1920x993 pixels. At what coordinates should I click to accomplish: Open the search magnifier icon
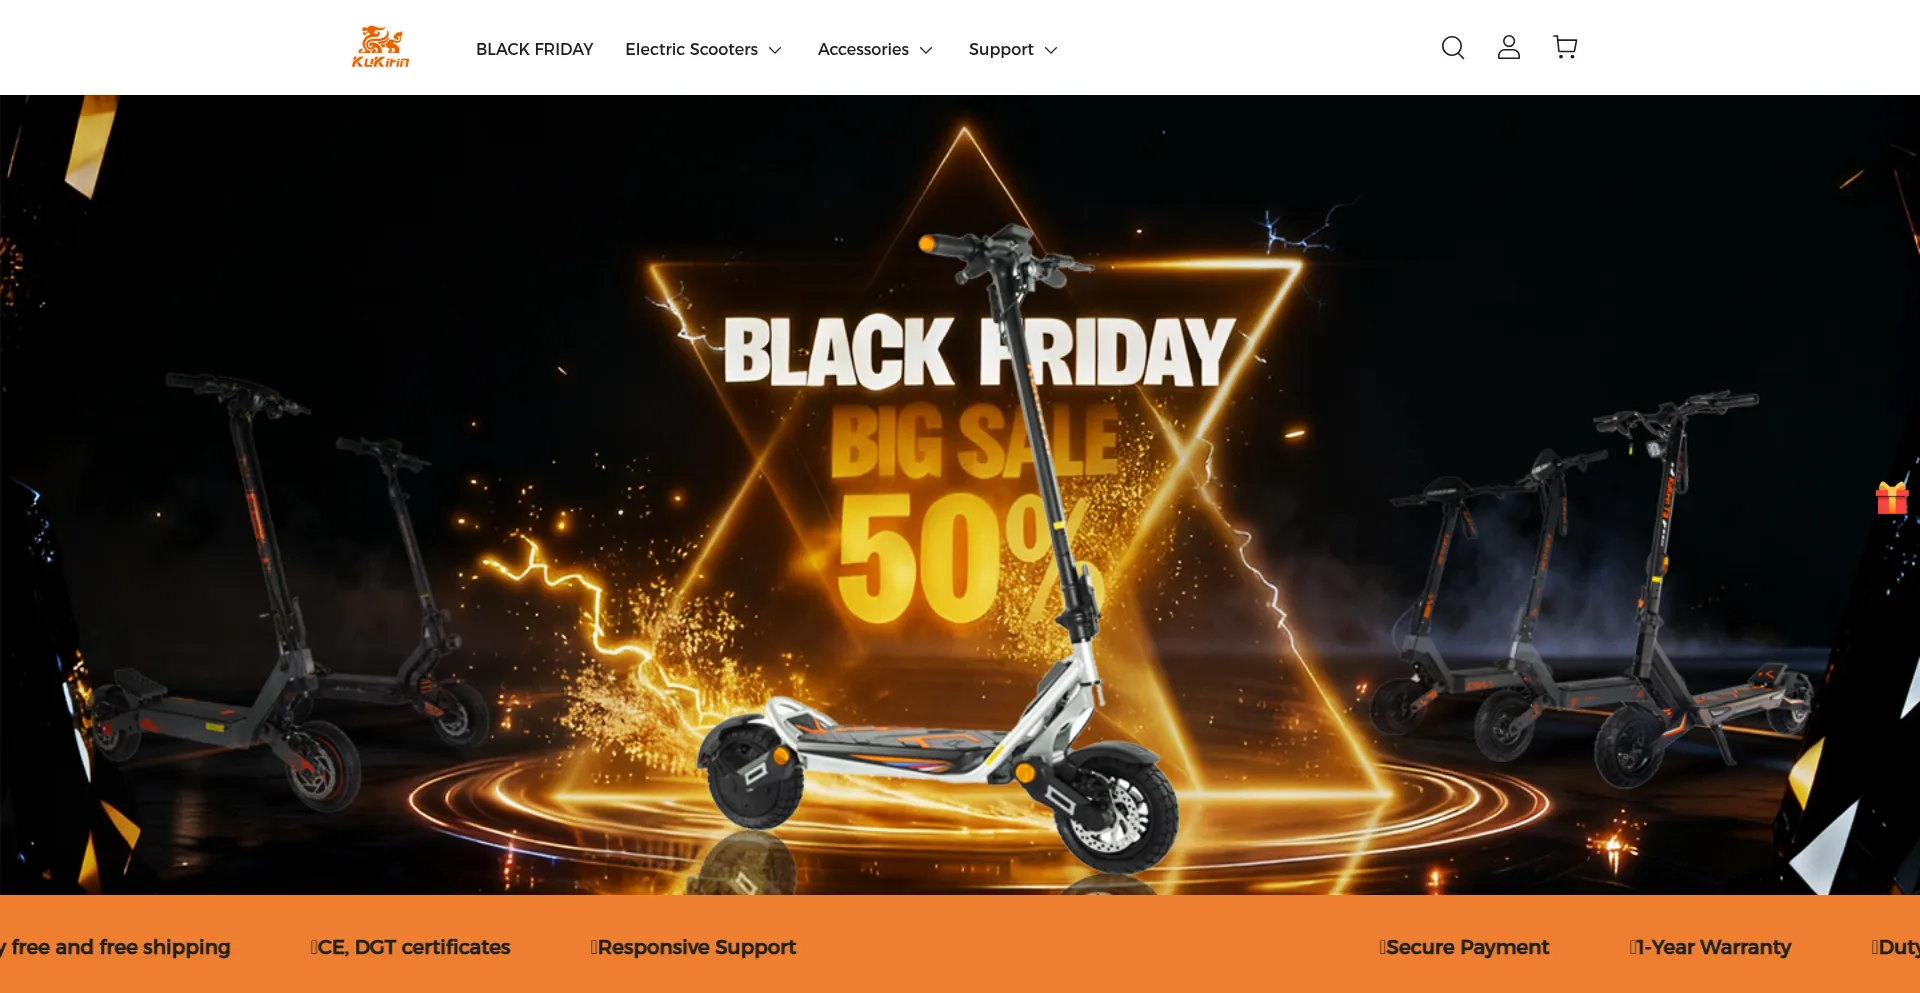(x=1453, y=48)
